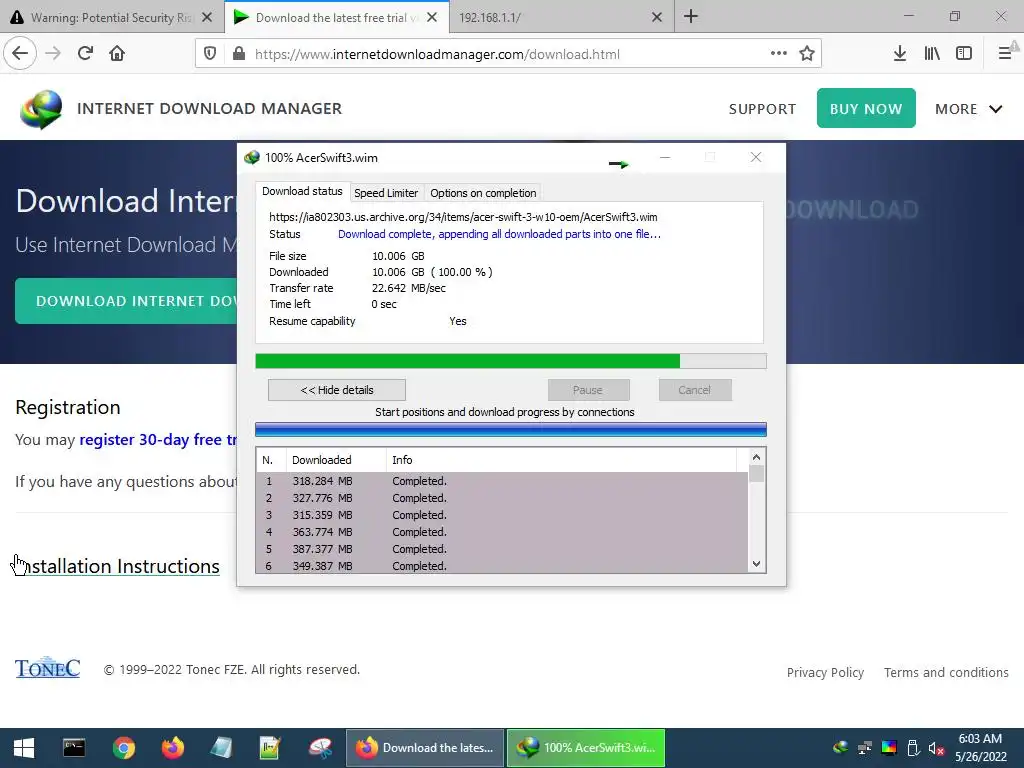This screenshot has width=1024, height=768.
Task: Open the Privacy Policy link
Action: click(825, 672)
